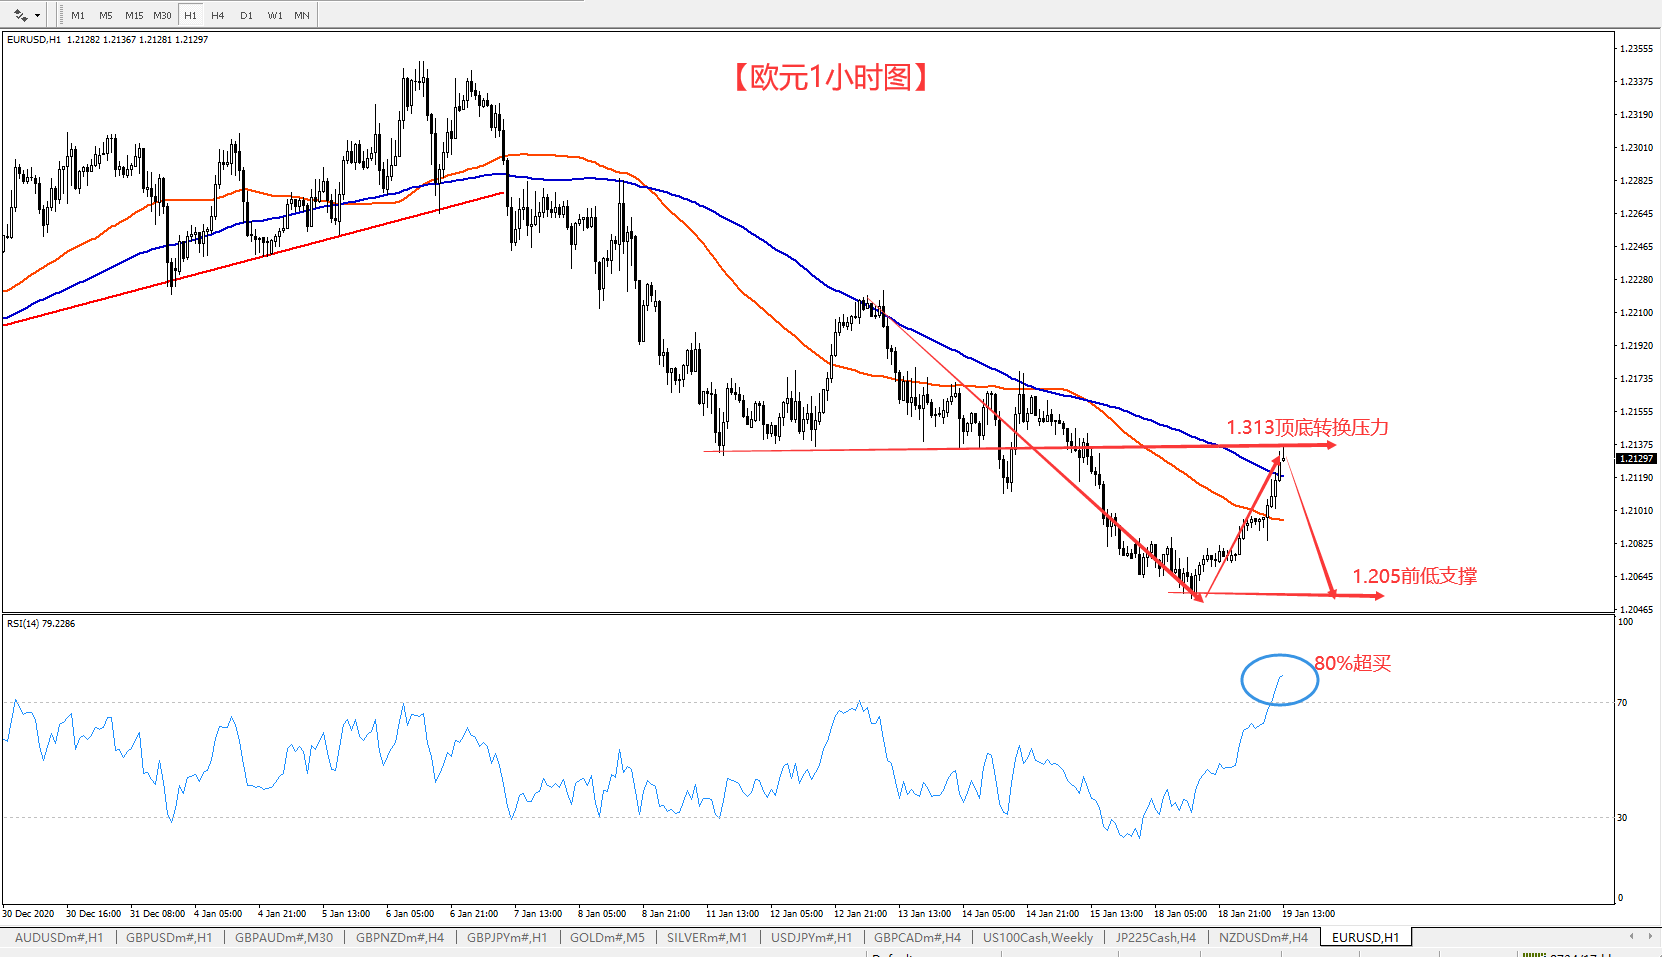Toggle the H1 timeframe button
The image size is (1662, 957).
point(190,15)
